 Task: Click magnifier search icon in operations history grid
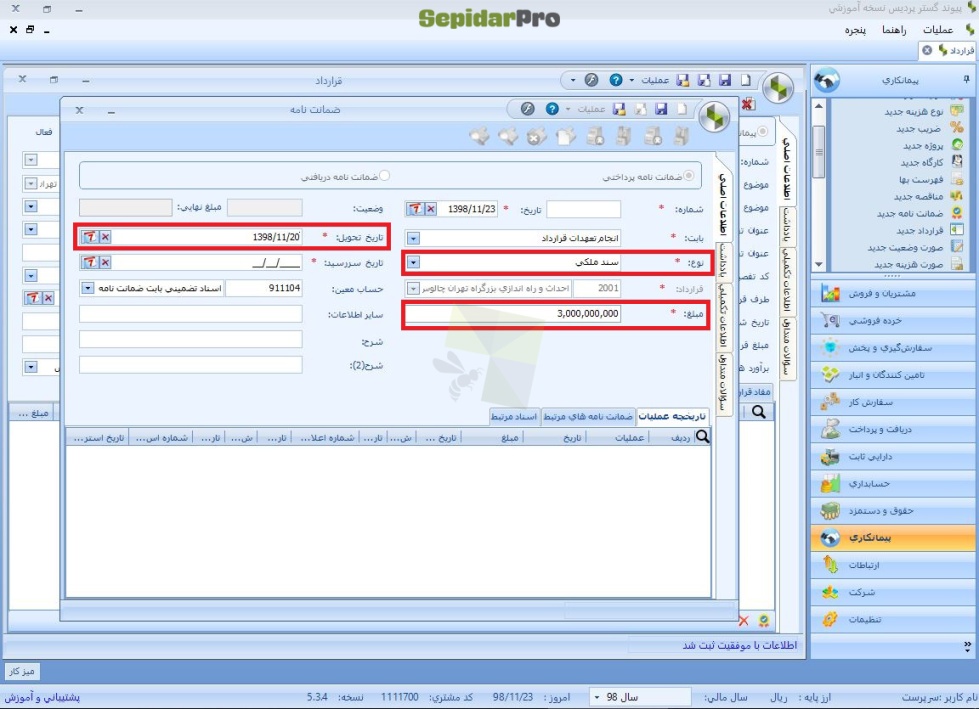pos(702,437)
